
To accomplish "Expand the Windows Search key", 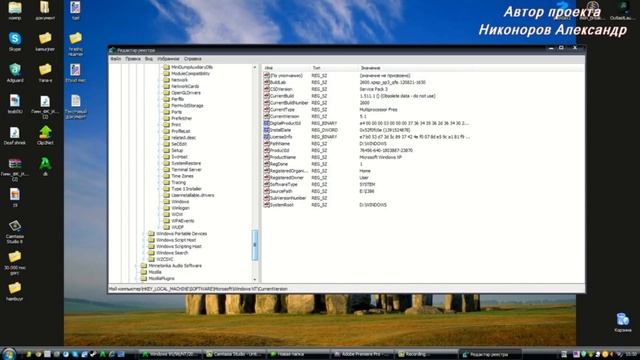I will coord(144,253).
